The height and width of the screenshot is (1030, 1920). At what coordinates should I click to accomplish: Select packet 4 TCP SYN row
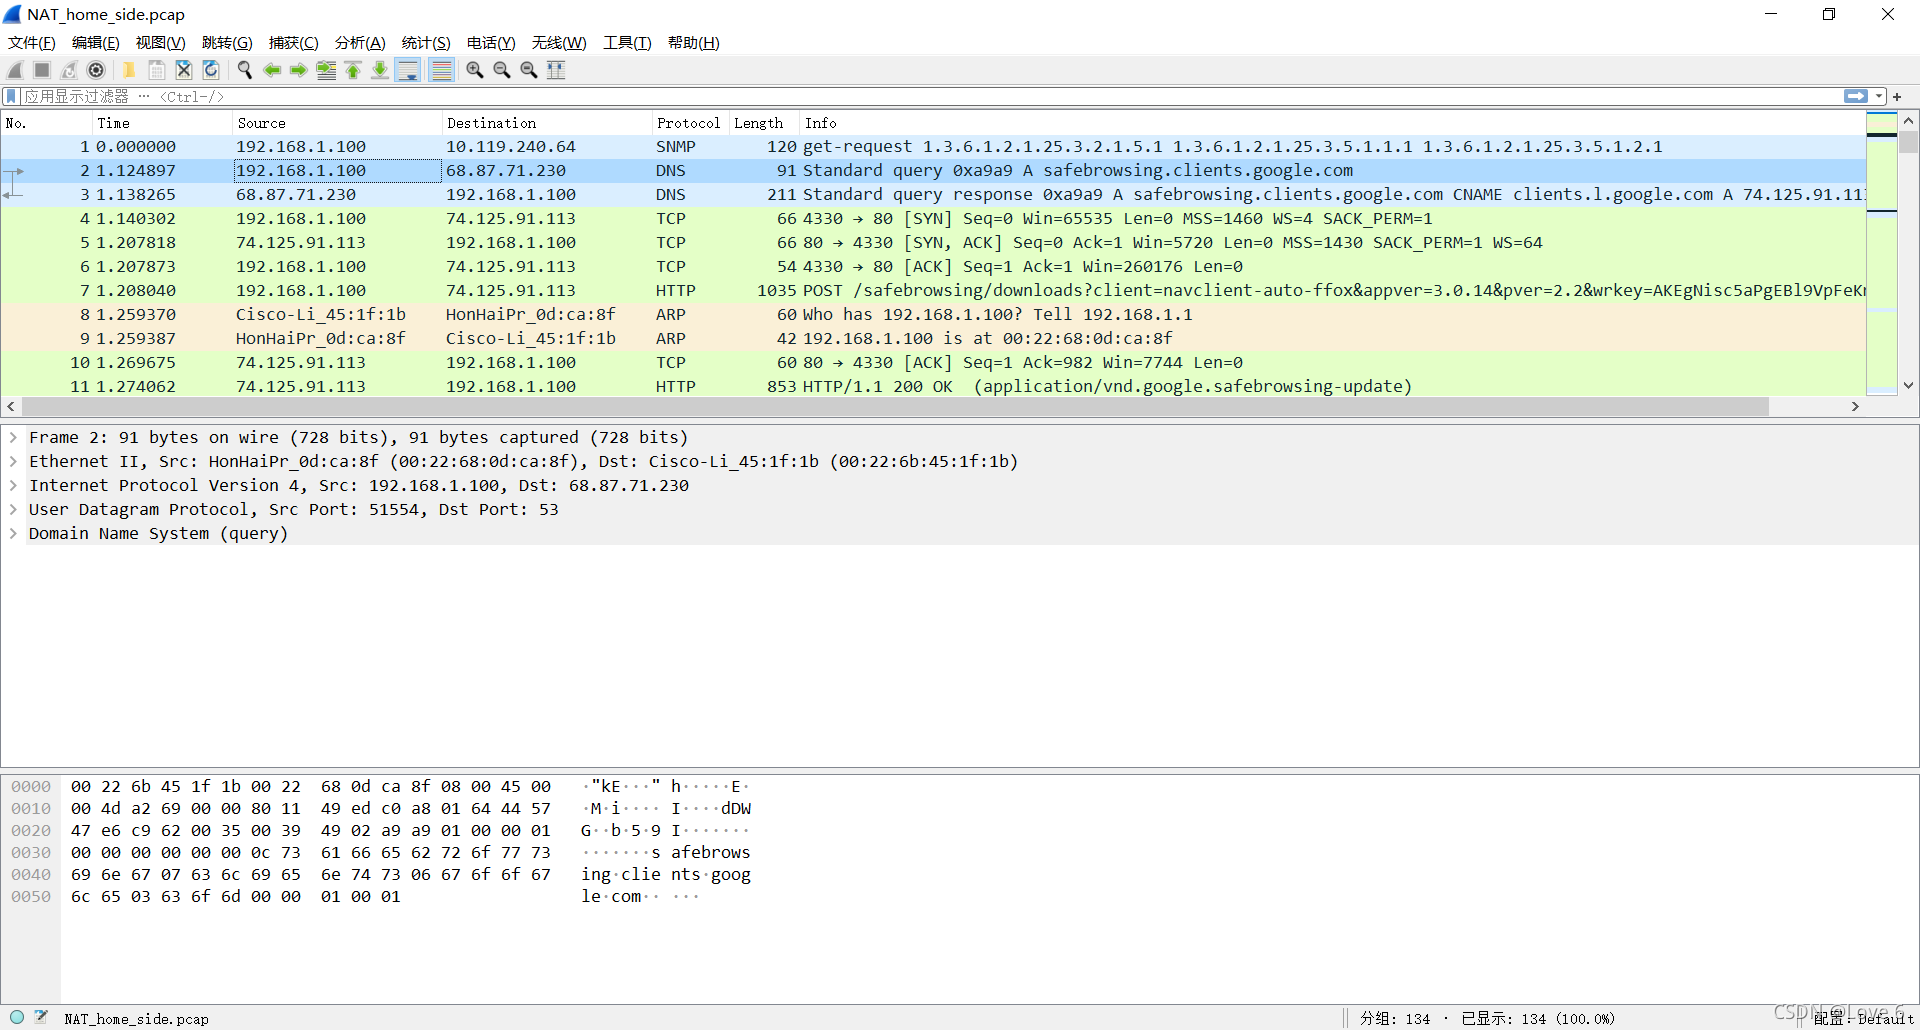(x=933, y=218)
